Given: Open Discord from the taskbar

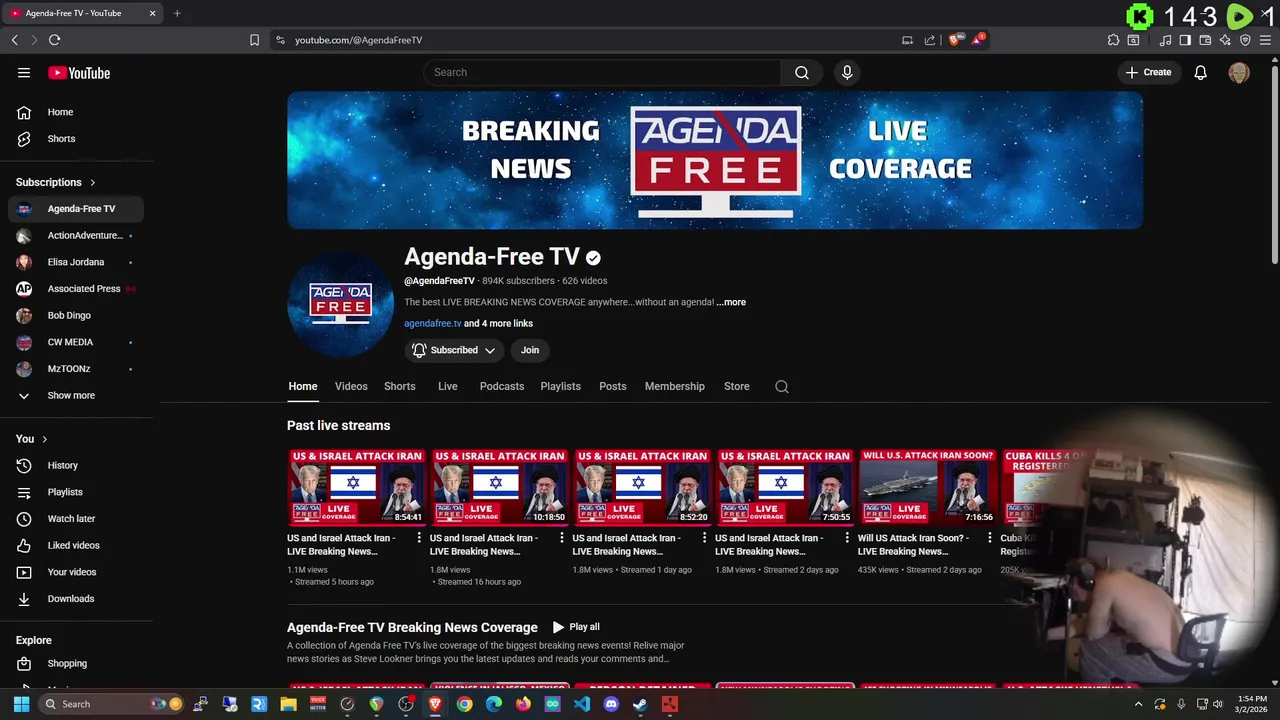Looking at the screenshot, I should pyautogui.click(x=611, y=704).
